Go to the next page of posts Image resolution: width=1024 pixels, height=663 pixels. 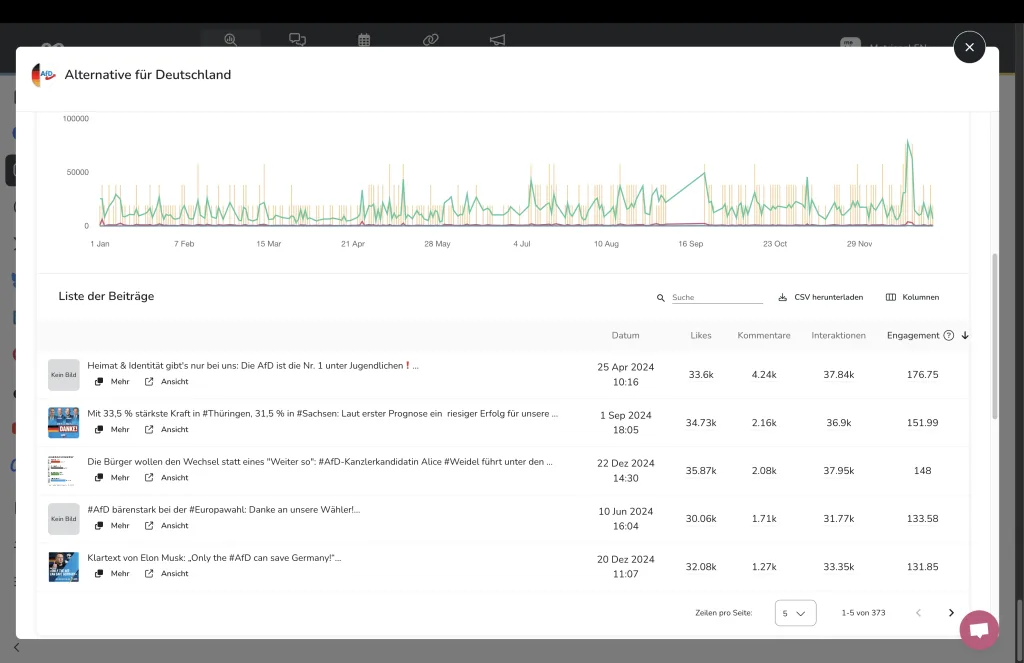951,613
